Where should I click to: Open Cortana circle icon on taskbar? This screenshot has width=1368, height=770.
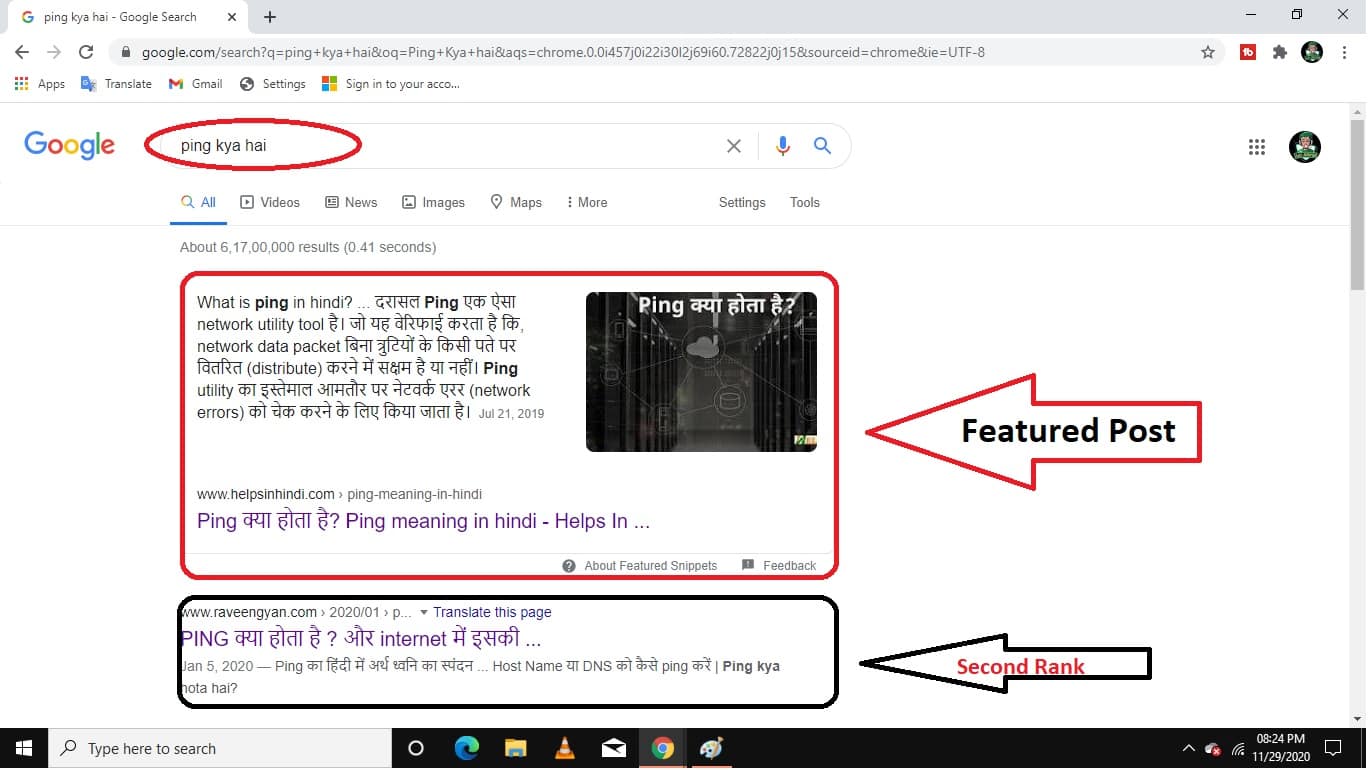point(416,749)
